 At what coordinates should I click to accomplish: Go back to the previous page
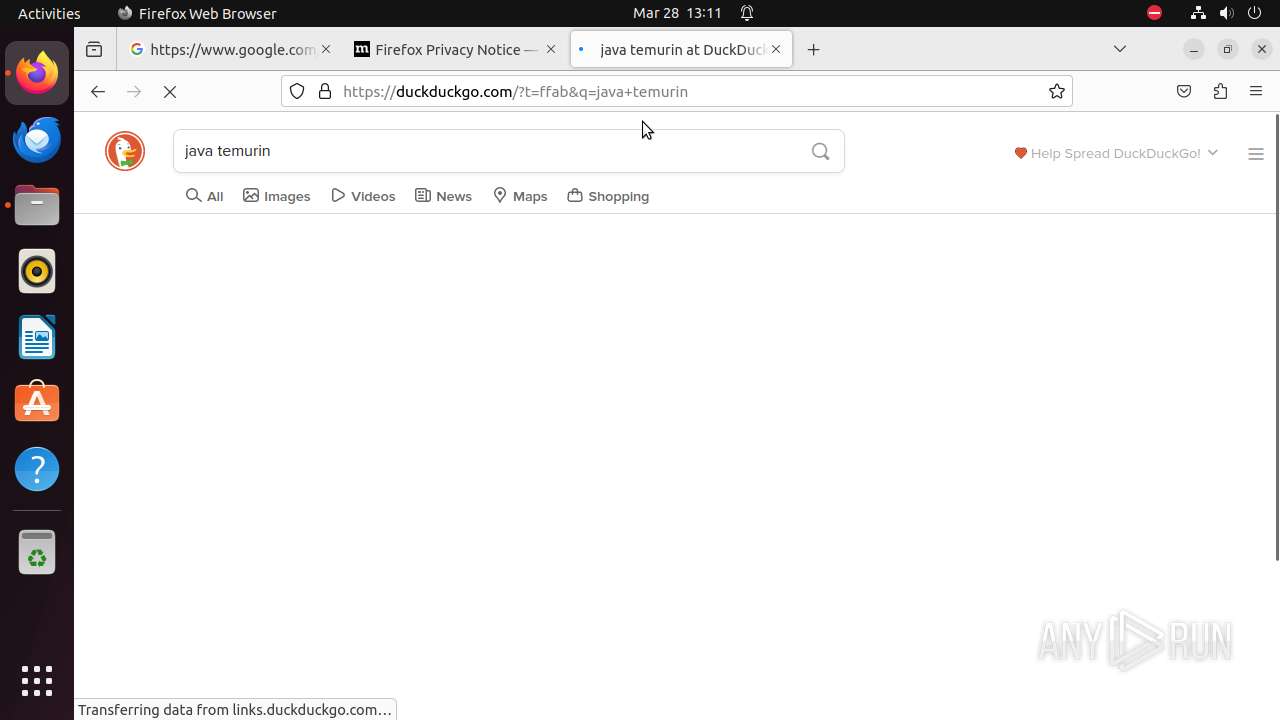[x=97, y=92]
